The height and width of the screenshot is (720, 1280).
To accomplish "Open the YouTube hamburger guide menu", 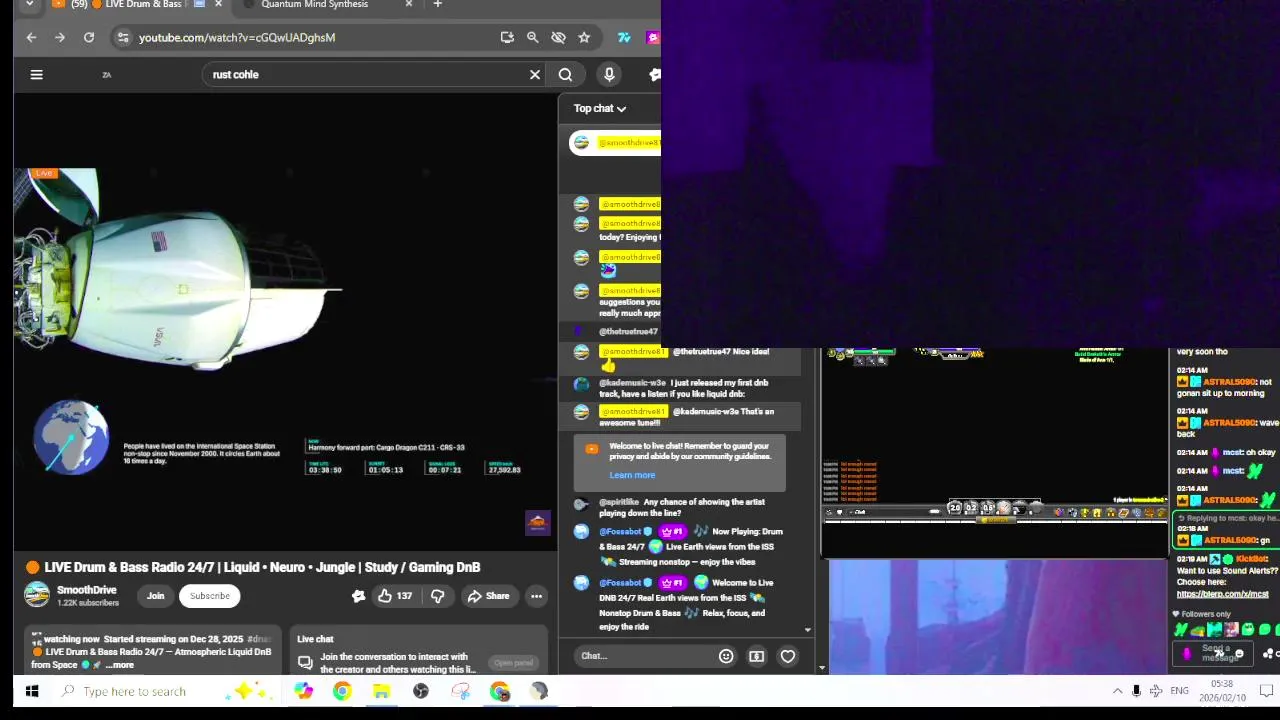I will [36, 74].
